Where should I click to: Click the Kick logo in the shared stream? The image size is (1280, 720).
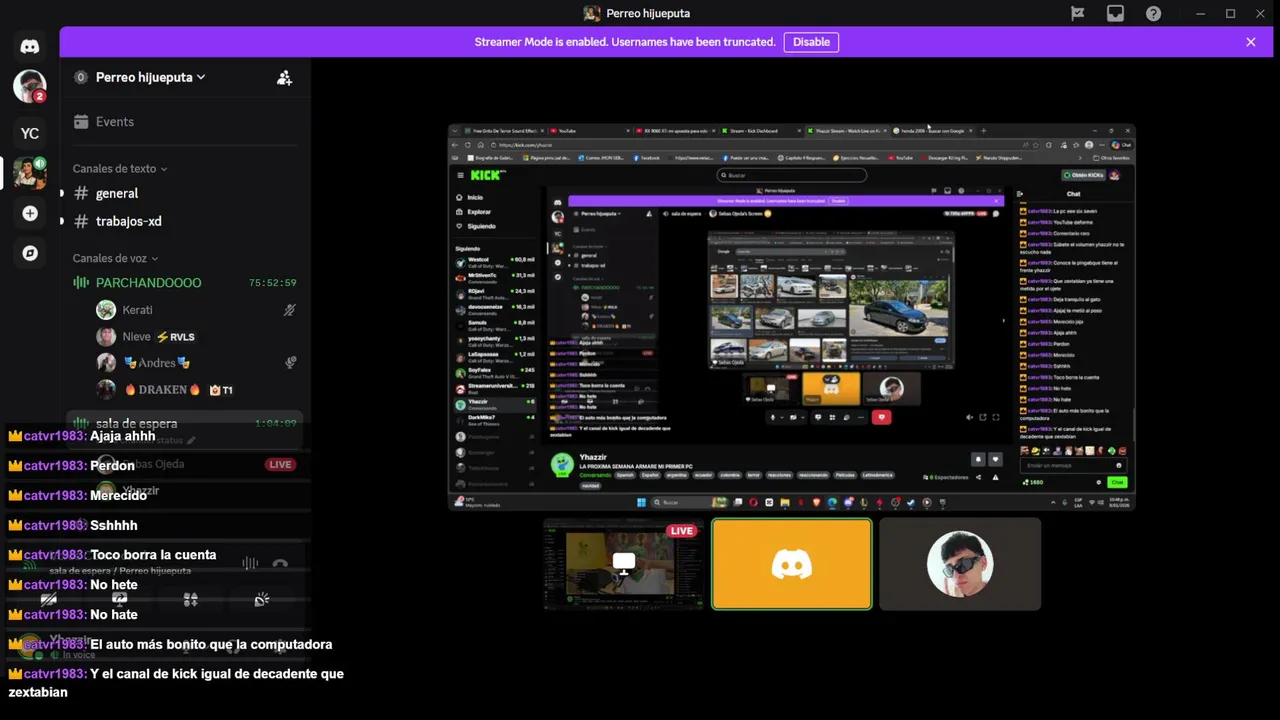tap(485, 175)
